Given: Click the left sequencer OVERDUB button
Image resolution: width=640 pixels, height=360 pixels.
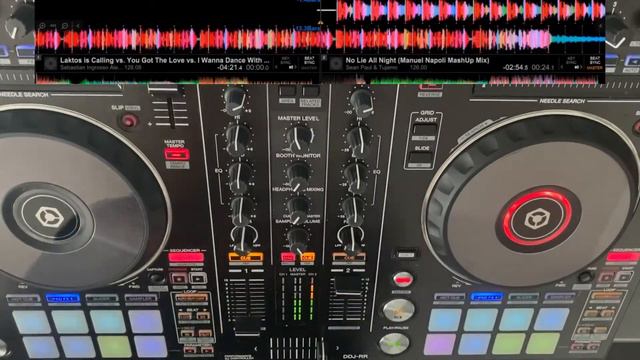Looking at the screenshot, I should click(178, 278).
